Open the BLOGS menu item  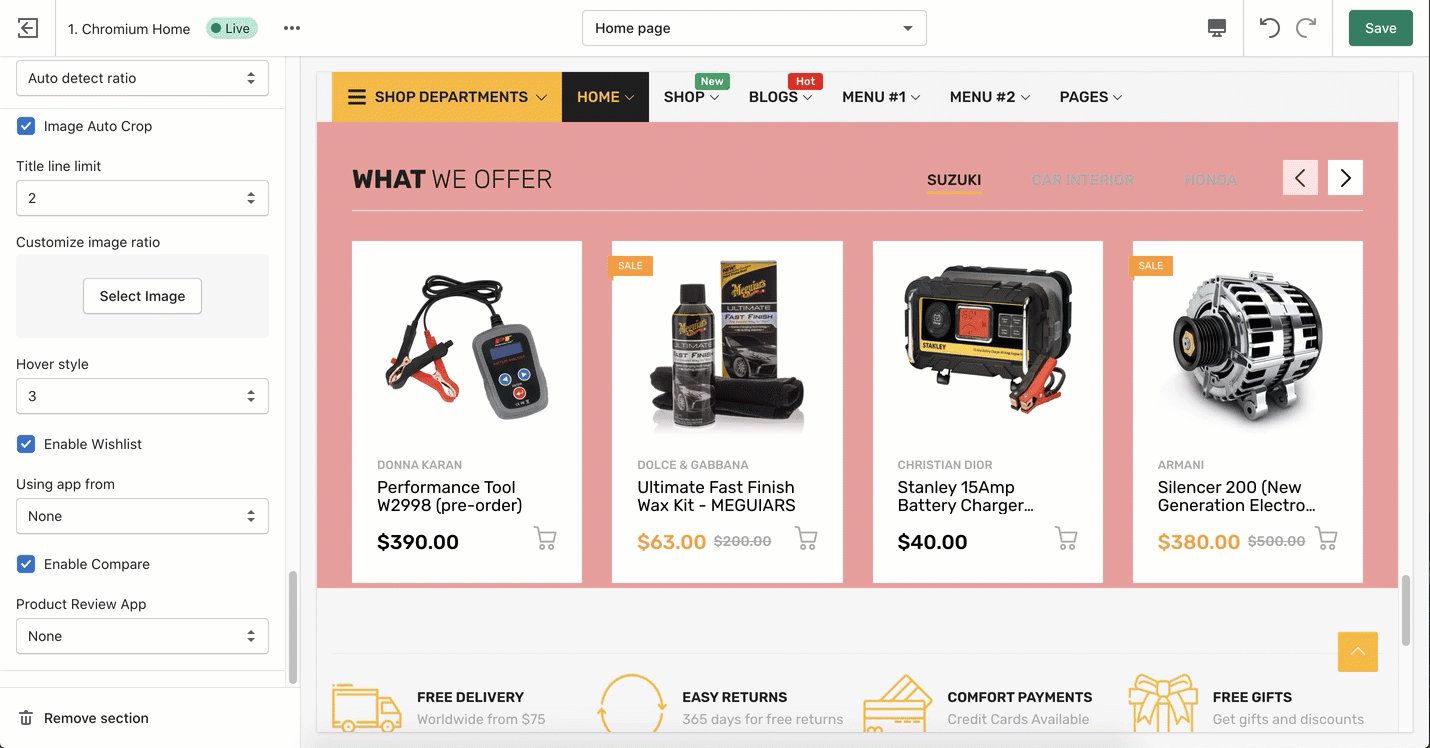(x=780, y=97)
